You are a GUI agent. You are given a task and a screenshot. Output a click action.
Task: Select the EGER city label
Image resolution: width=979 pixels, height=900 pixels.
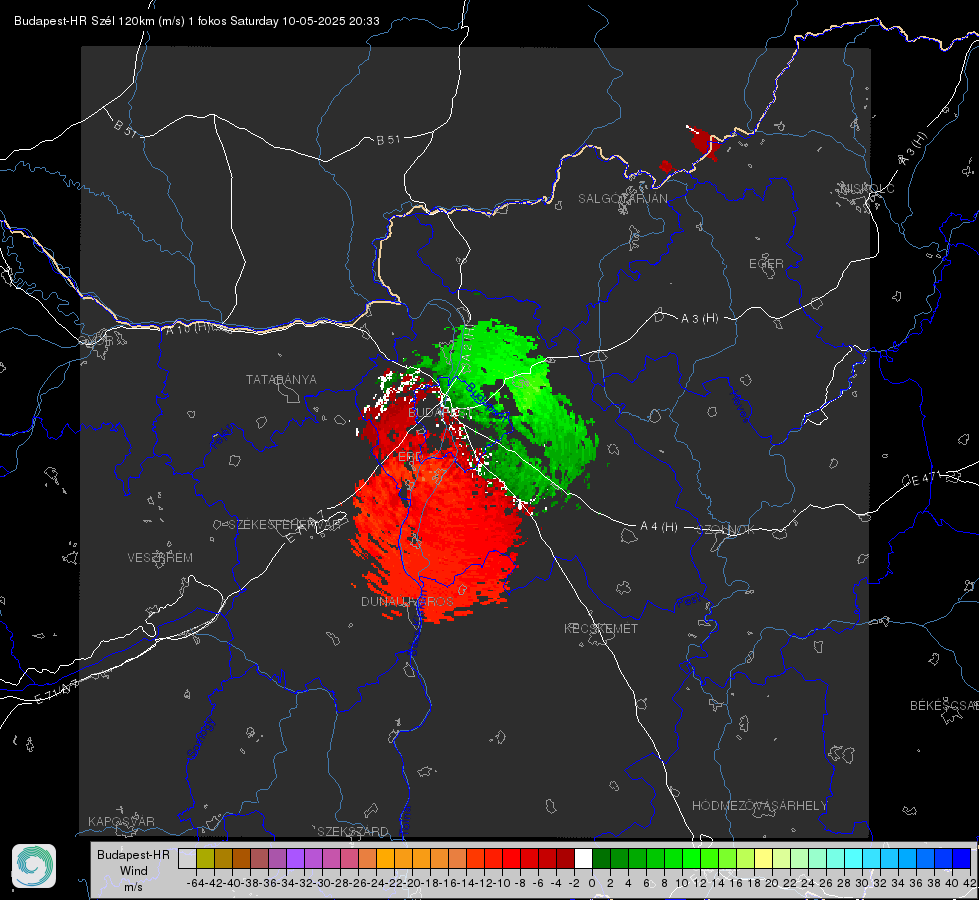tap(766, 264)
